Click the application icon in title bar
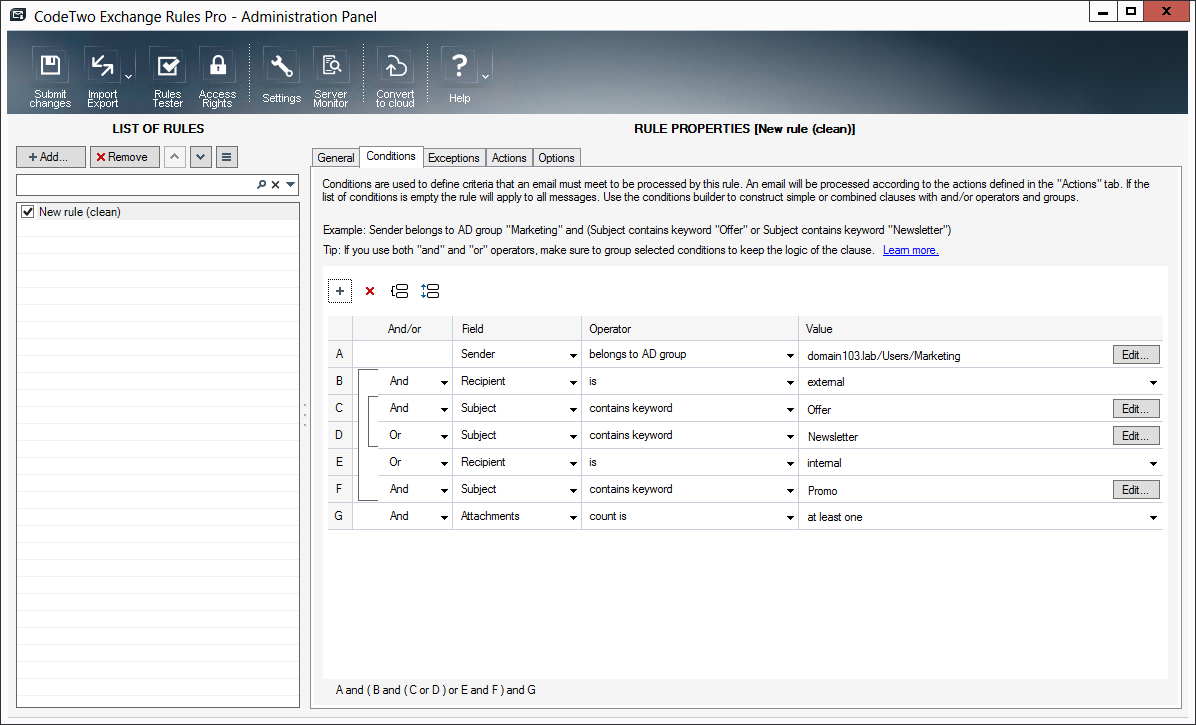The image size is (1196, 725). (x=18, y=15)
